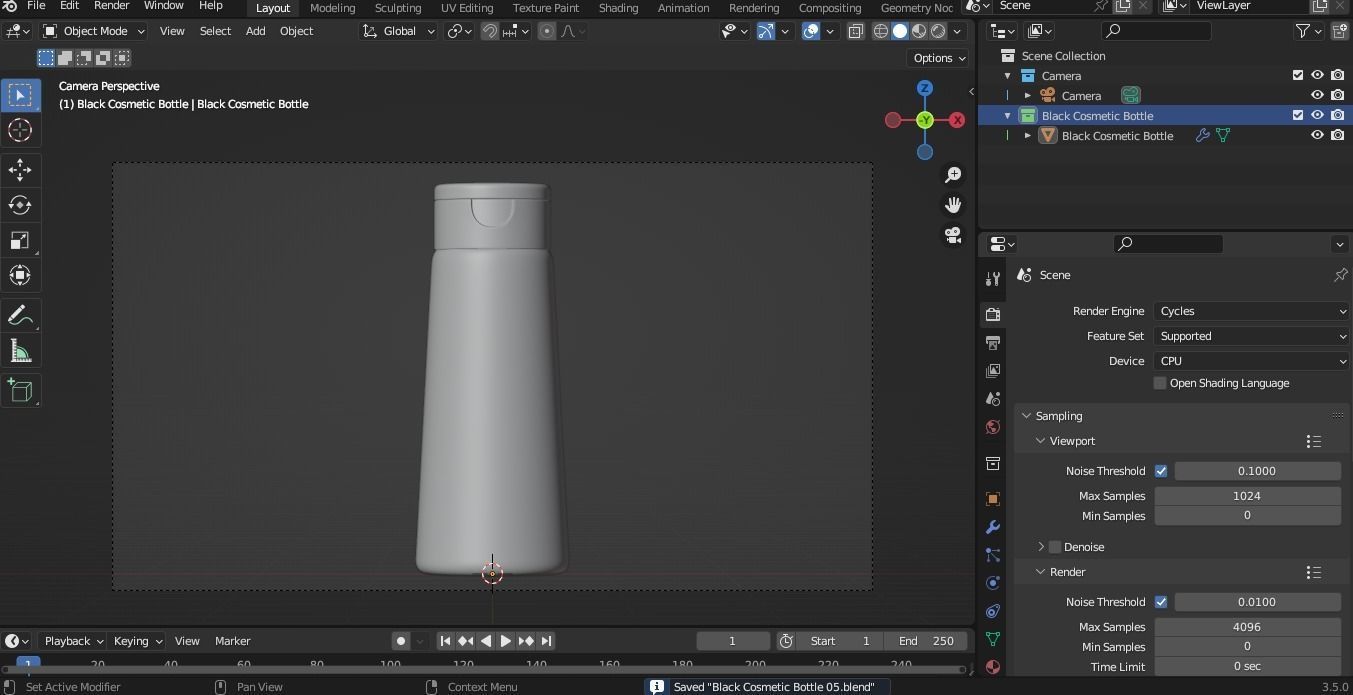Viewport: 1353px width, 695px height.
Task: Toggle the properties editor pin icon
Action: [1340, 275]
